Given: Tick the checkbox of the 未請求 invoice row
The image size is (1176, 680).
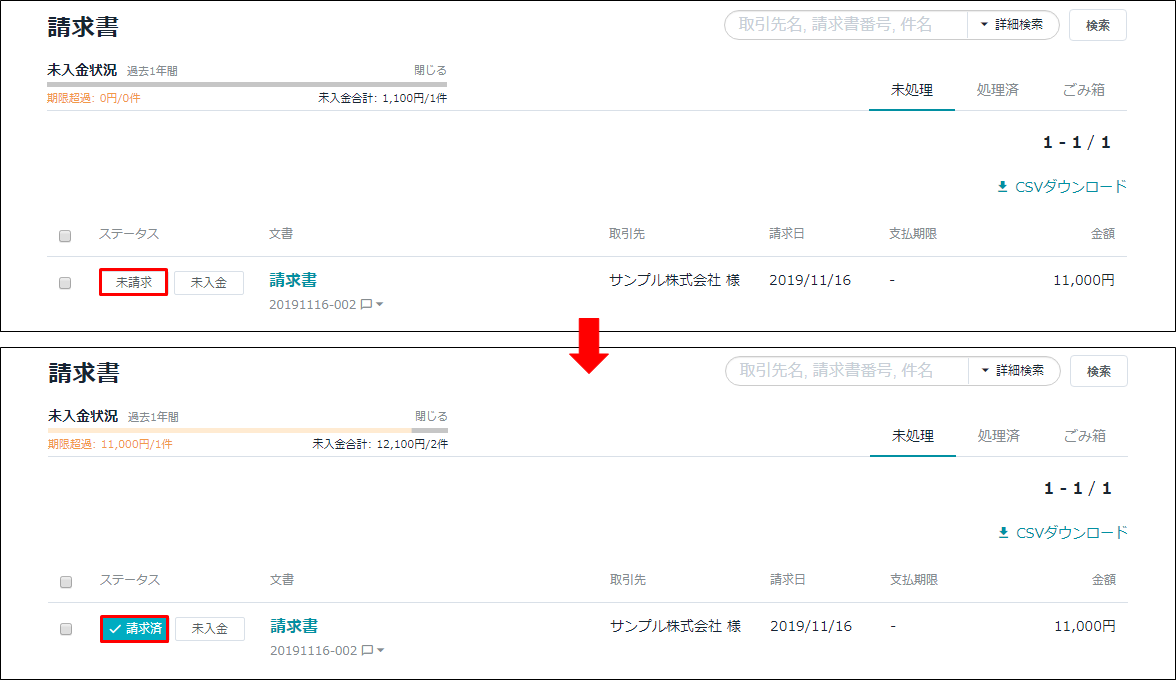Looking at the screenshot, I should coord(65,283).
